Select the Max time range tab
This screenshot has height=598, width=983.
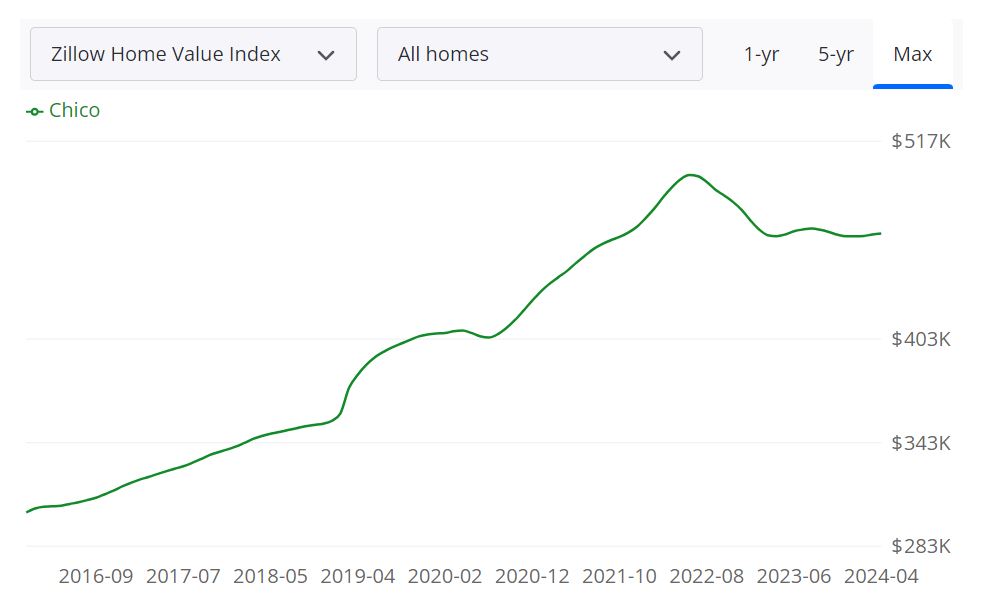click(913, 55)
